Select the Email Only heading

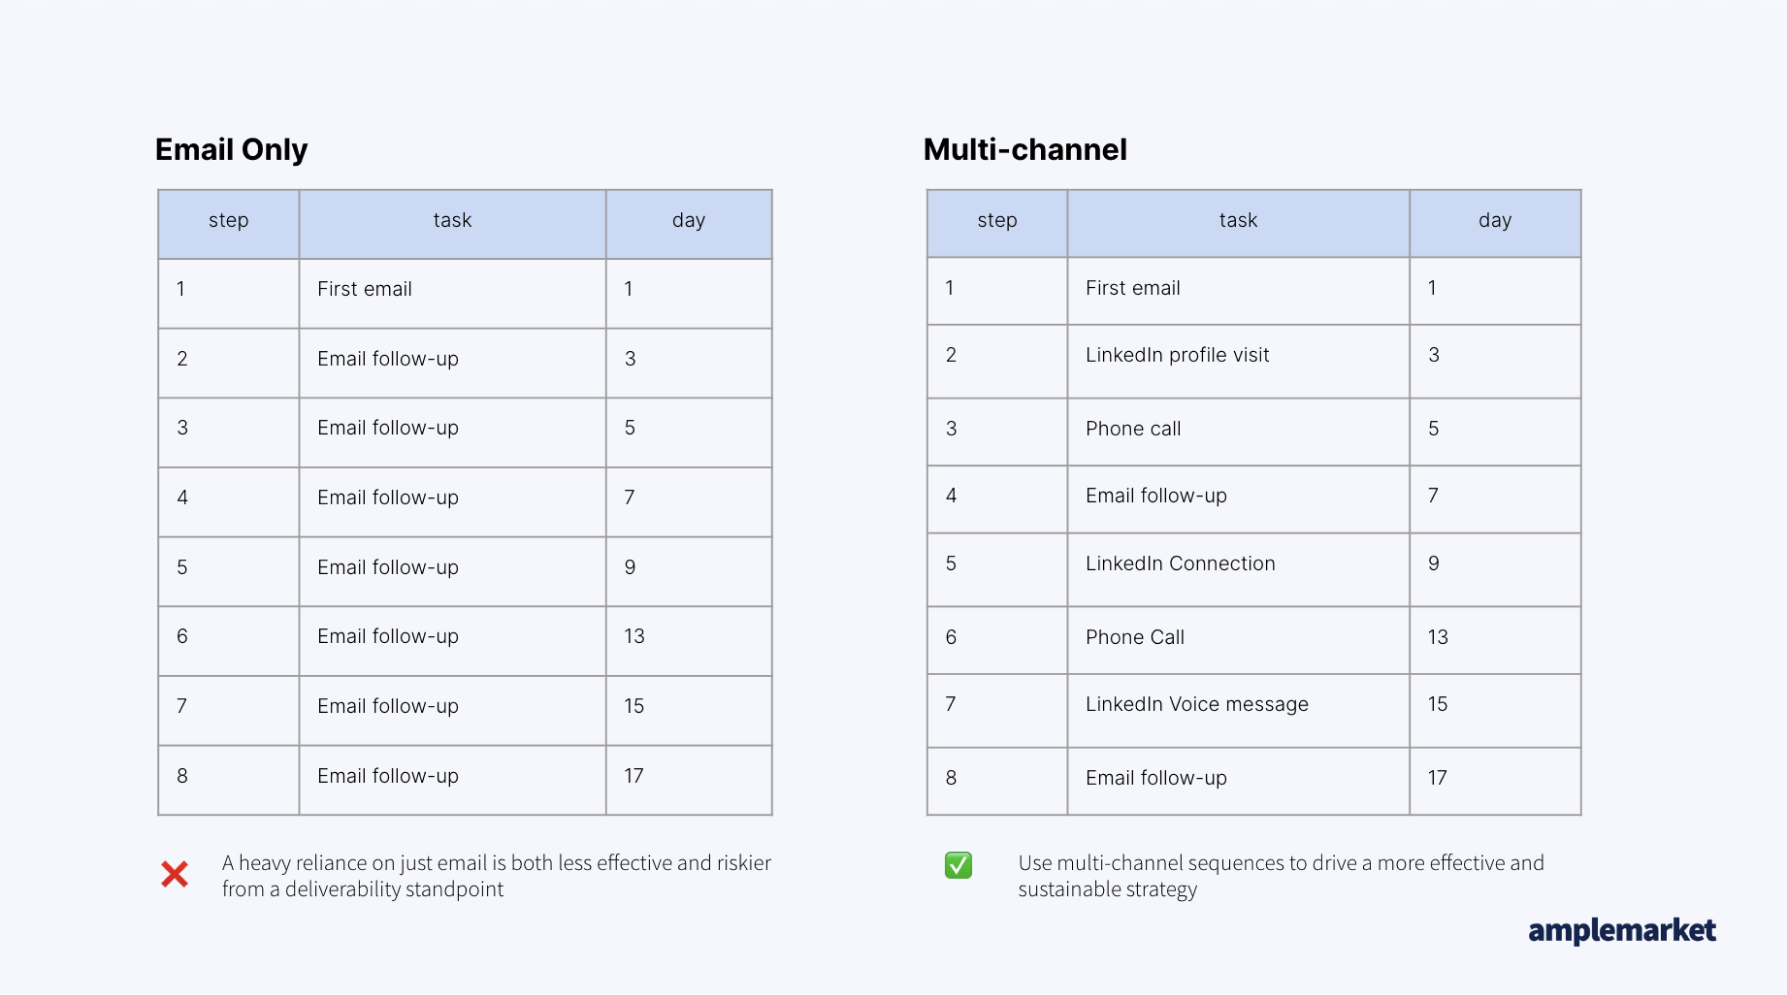point(231,150)
